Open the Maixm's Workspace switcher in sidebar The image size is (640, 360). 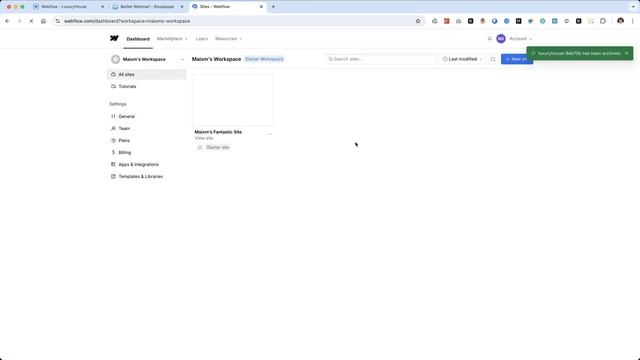tap(147, 59)
